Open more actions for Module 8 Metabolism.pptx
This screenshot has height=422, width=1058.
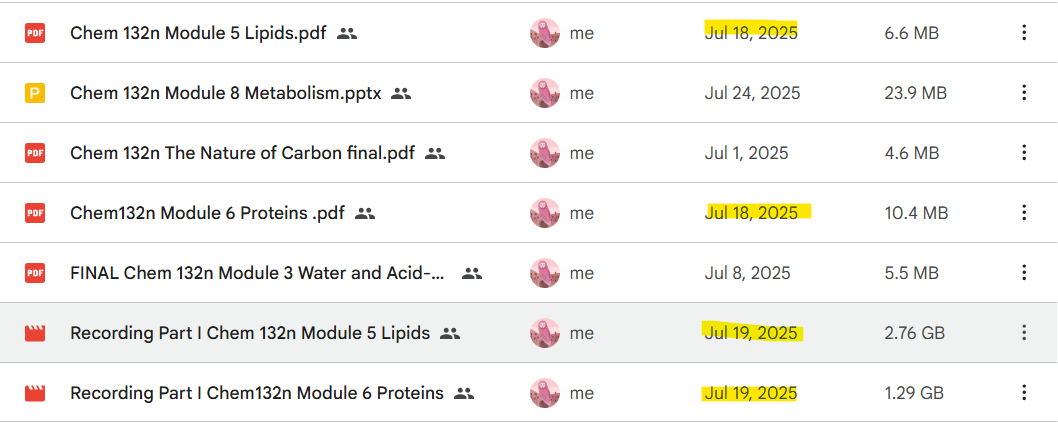(x=1023, y=93)
